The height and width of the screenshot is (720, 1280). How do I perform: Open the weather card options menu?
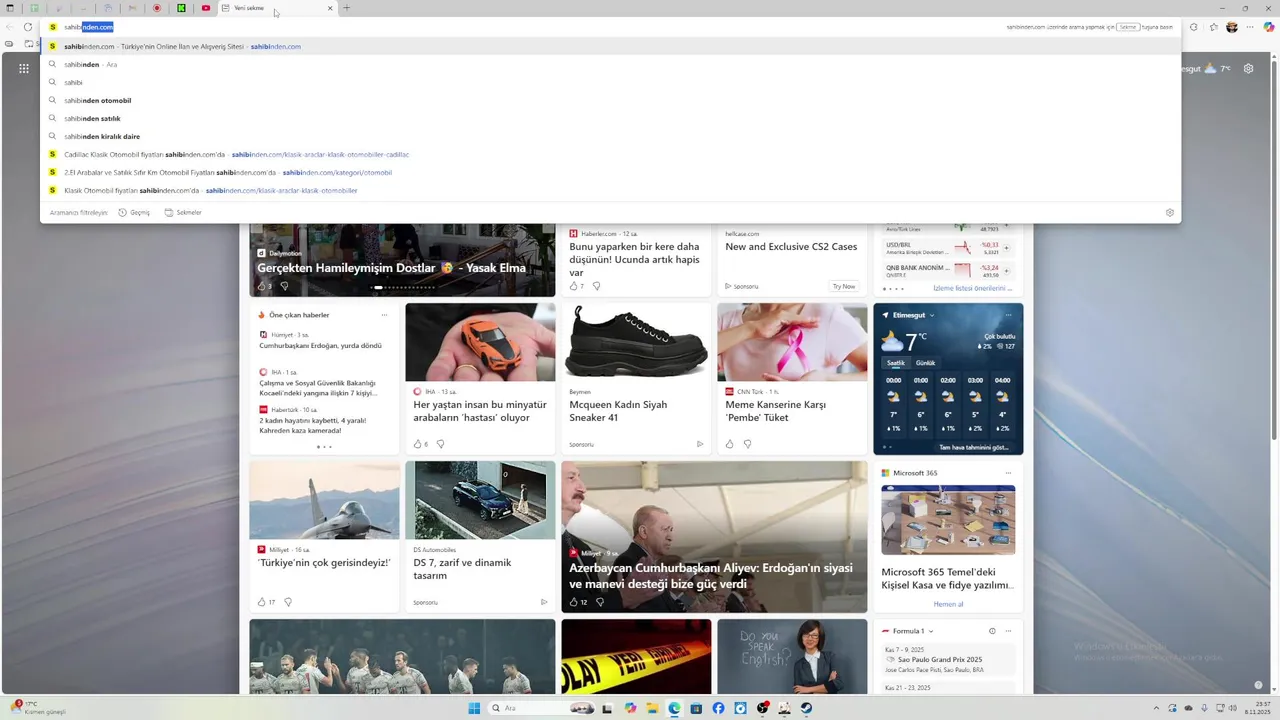coord(1008,315)
